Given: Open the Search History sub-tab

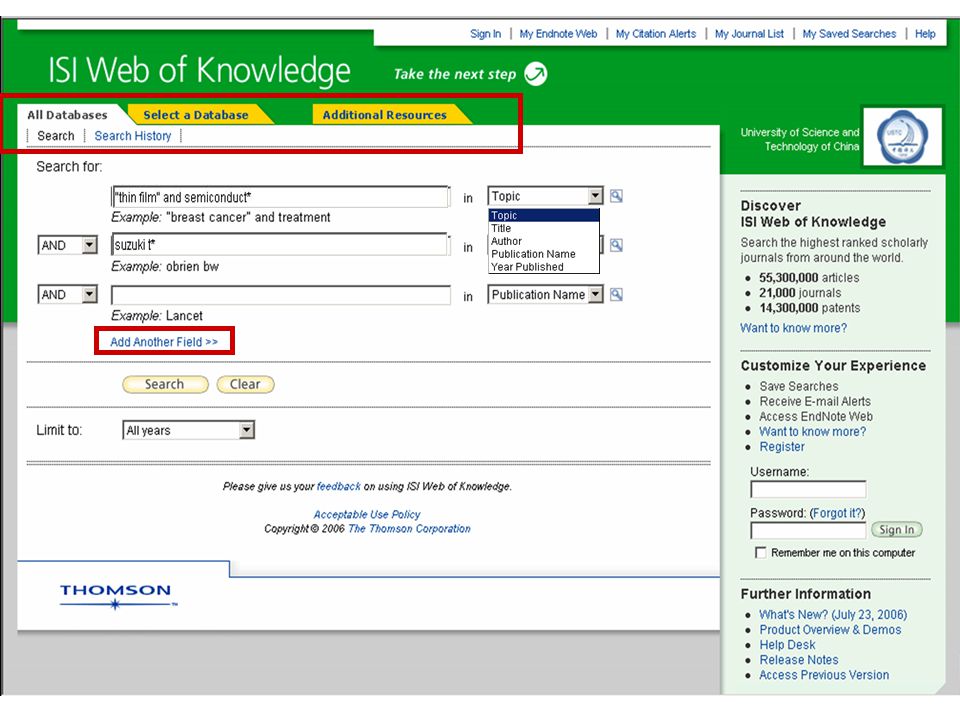Looking at the screenshot, I should 133,136.
